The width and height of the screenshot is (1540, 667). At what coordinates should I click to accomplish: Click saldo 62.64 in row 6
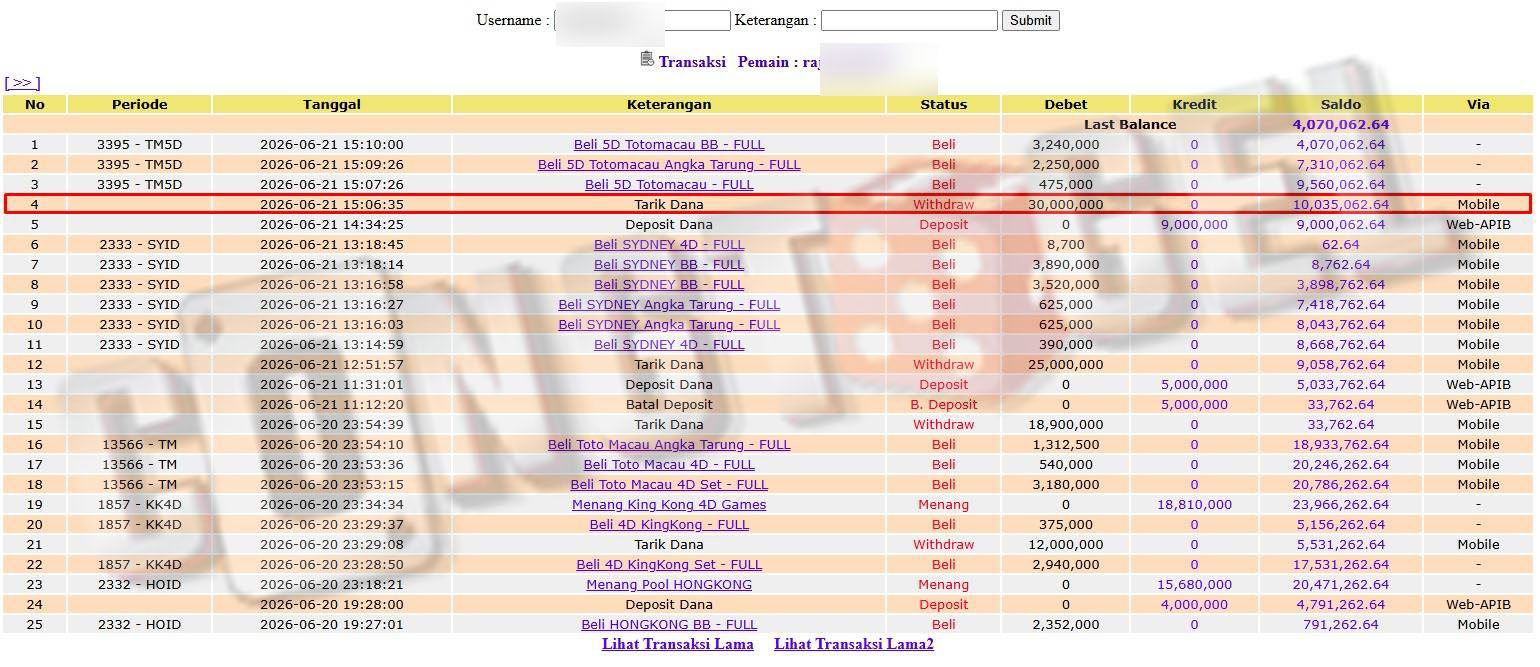click(1341, 244)
